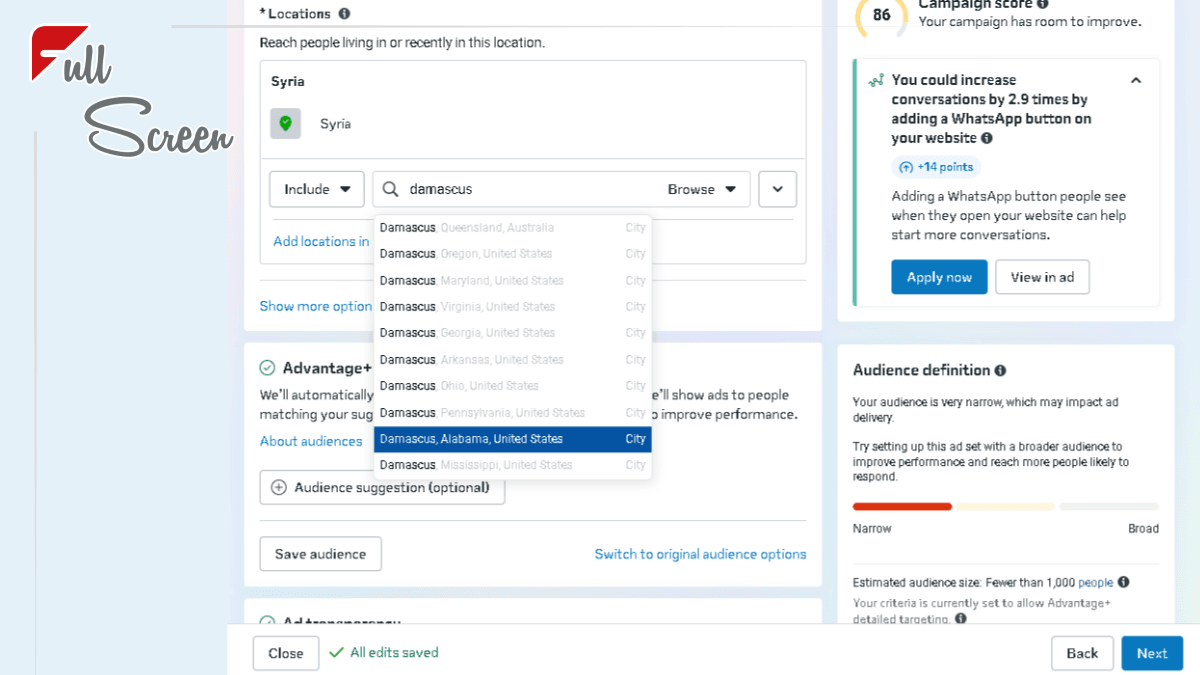Click the info icon next to Audience definition

[x=1000, y=370]
